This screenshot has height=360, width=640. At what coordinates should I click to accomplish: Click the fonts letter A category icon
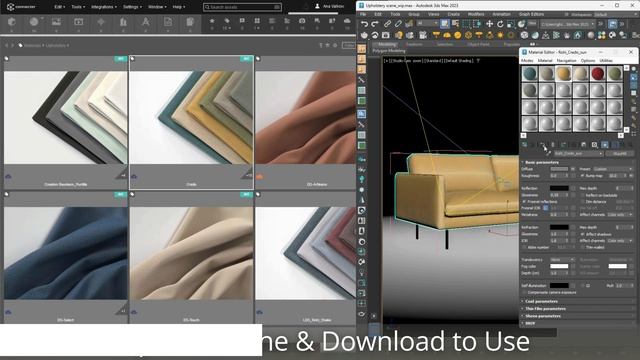[x=145, y=22]
